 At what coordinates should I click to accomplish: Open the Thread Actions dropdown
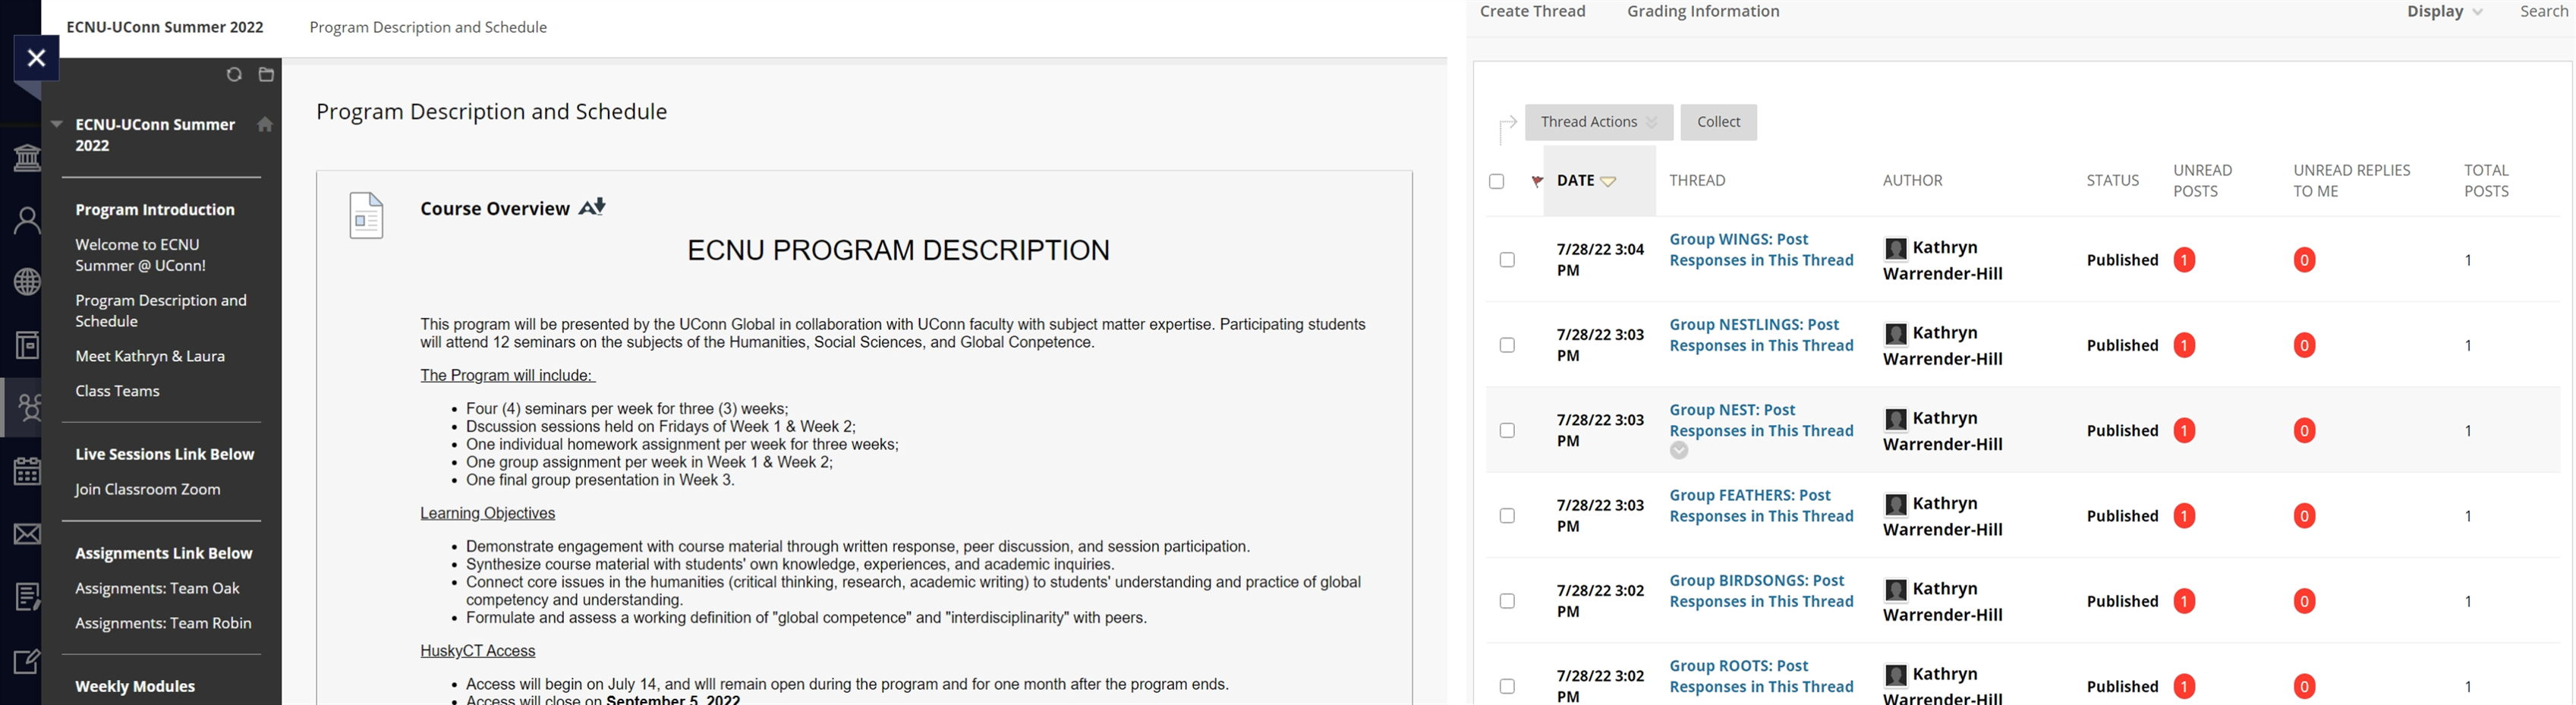coord(1598,122)
